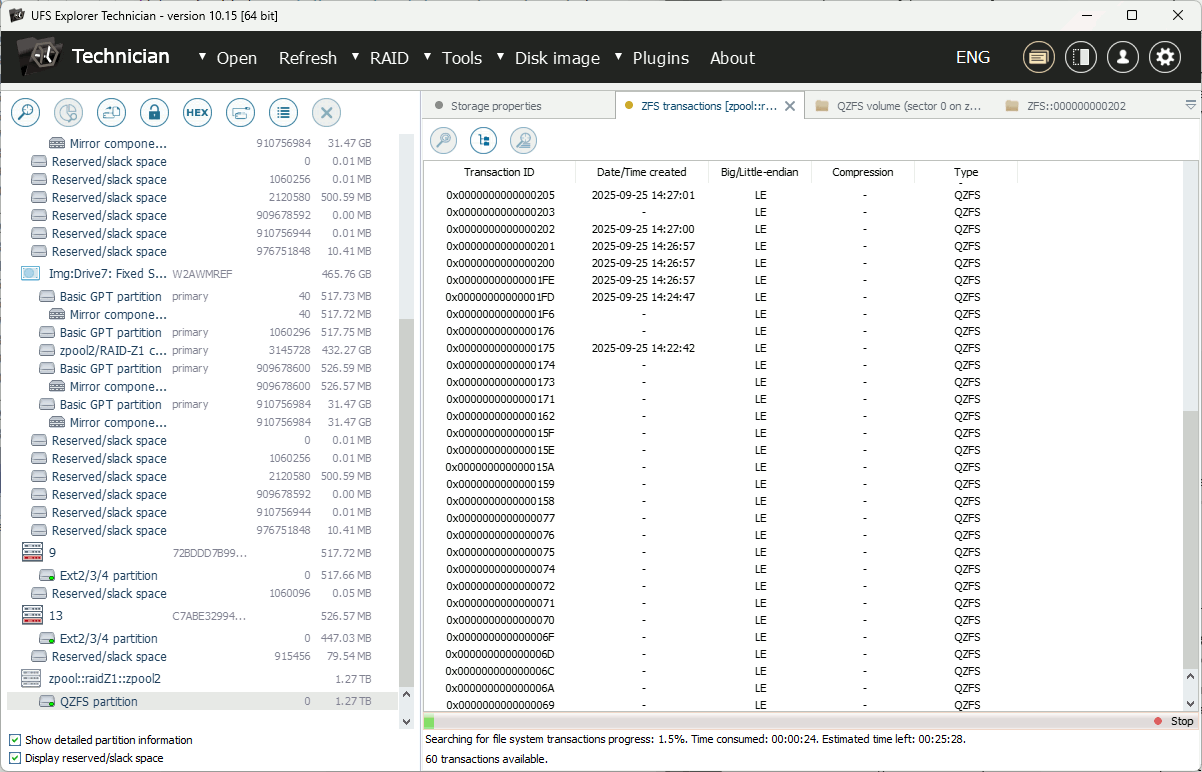1202x772 pixels.
Task: Disable Show detailed partition information
Action: click(15, 739)
